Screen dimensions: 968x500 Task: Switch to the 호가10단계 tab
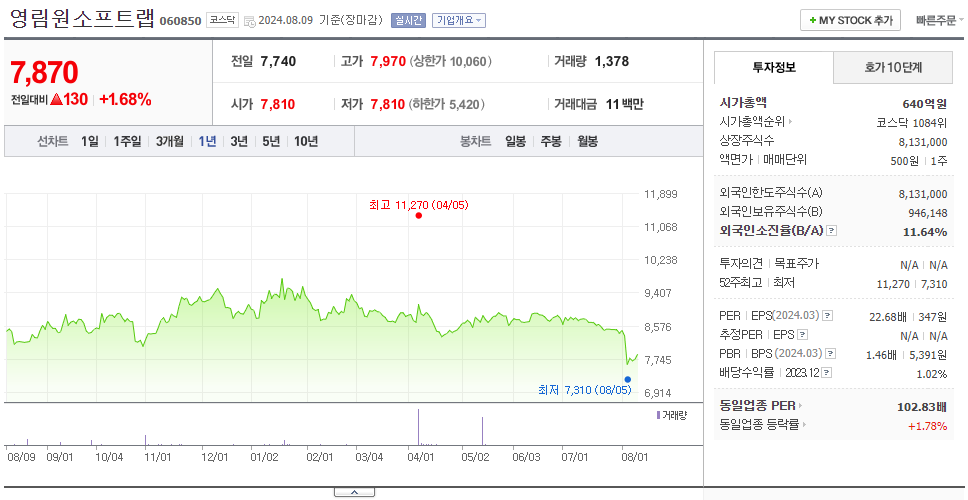(x=893, y=67)
